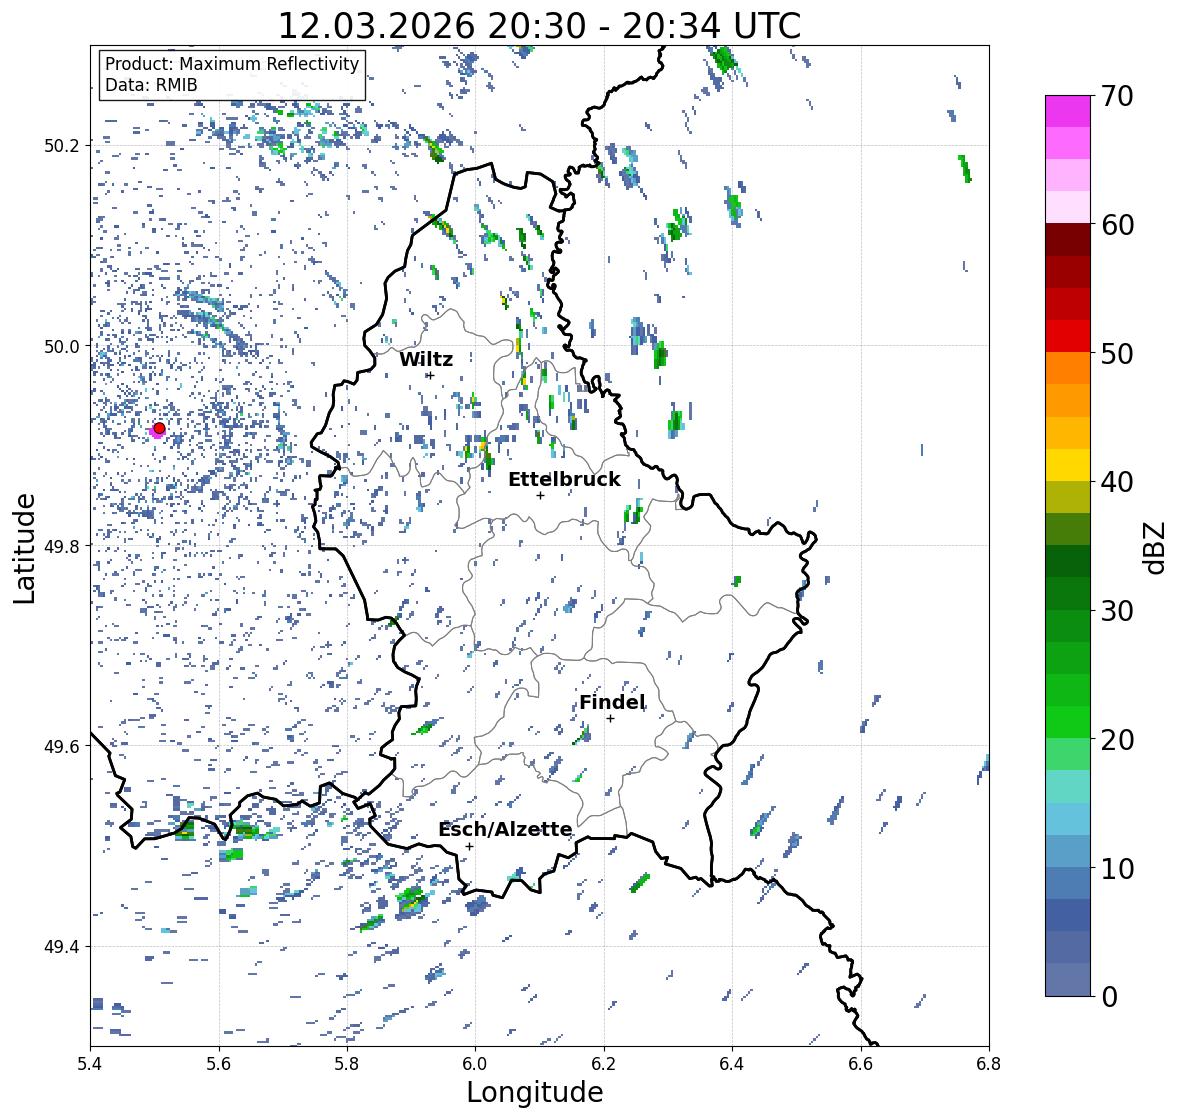
Task: Click the colorbar tick value 30
Action: click(1117, 611)
